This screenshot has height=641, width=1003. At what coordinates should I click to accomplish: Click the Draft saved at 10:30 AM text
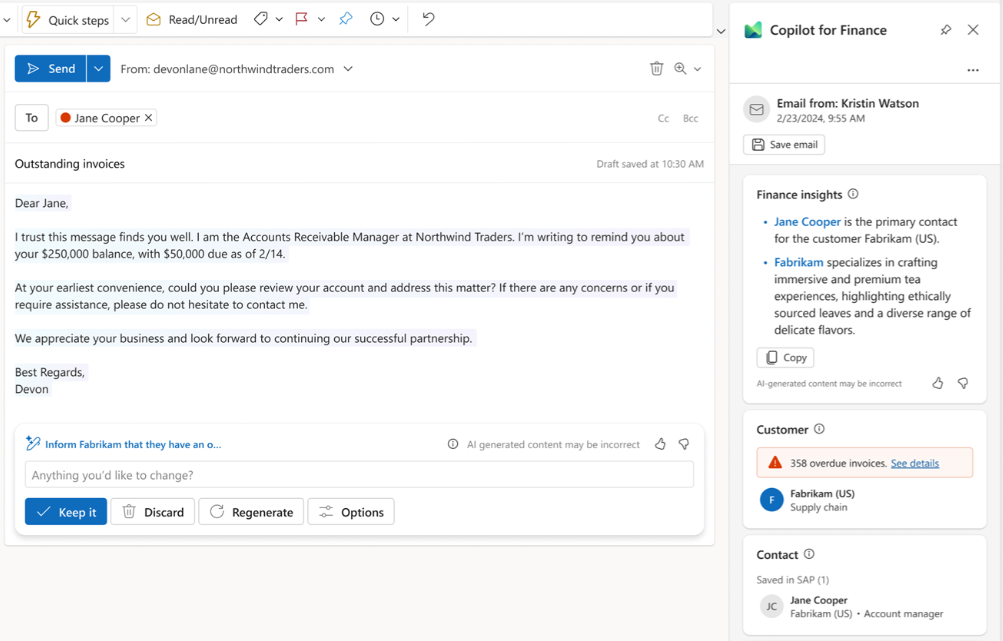click(650, 164)
